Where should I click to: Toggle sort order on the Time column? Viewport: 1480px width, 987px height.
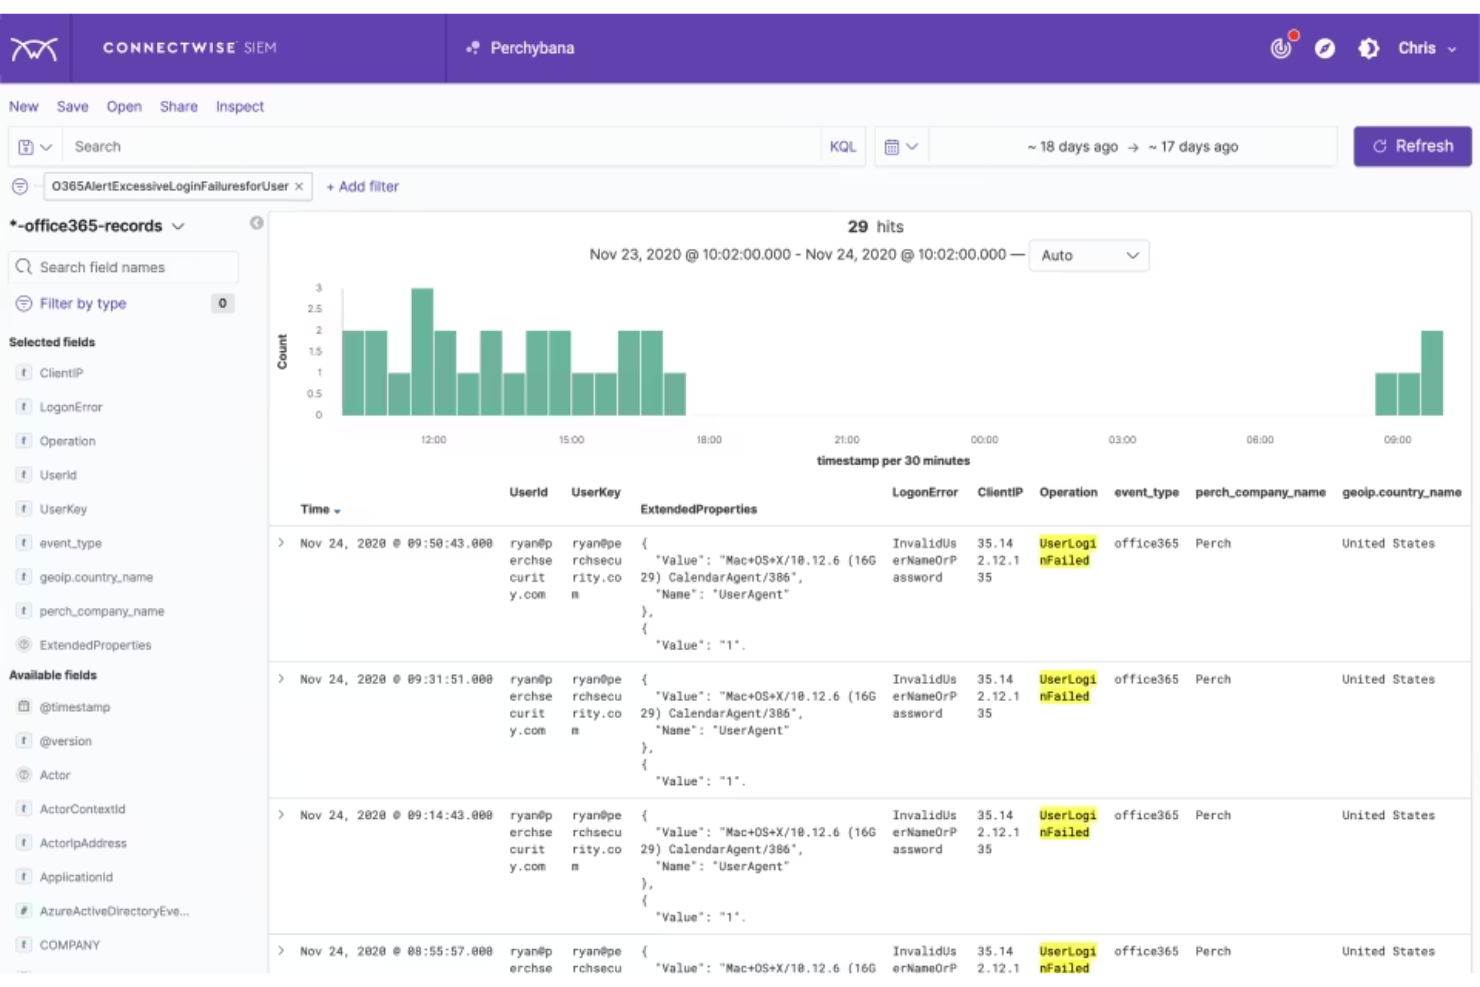pyautogui.click(x=335, y=509)
